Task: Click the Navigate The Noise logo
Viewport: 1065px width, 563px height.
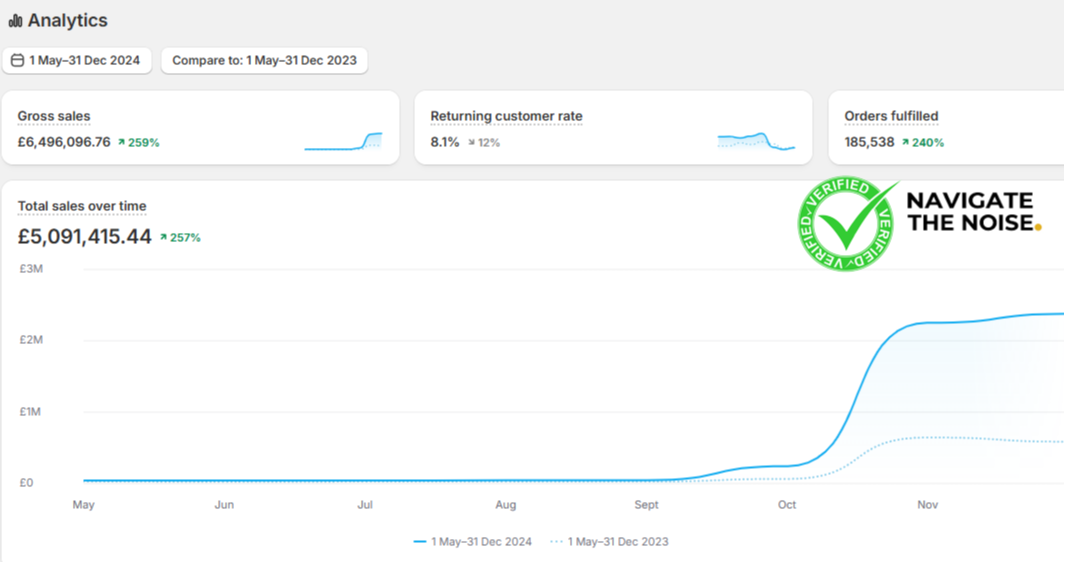Action: tap(973, 212)
